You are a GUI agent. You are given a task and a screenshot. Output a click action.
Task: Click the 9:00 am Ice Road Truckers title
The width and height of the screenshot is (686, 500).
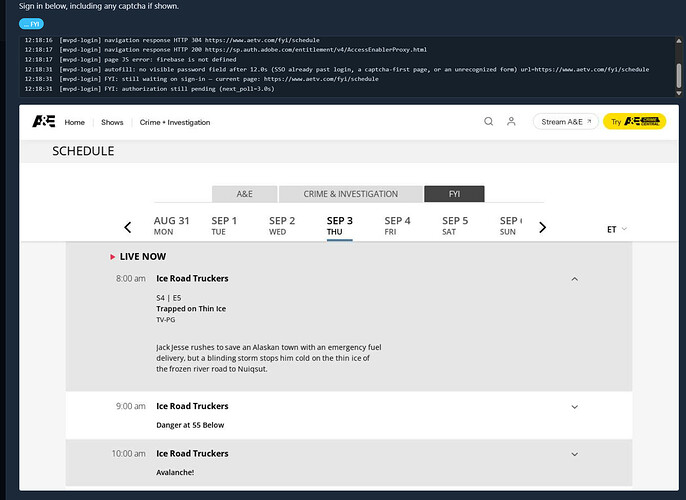tap(192, 406)
